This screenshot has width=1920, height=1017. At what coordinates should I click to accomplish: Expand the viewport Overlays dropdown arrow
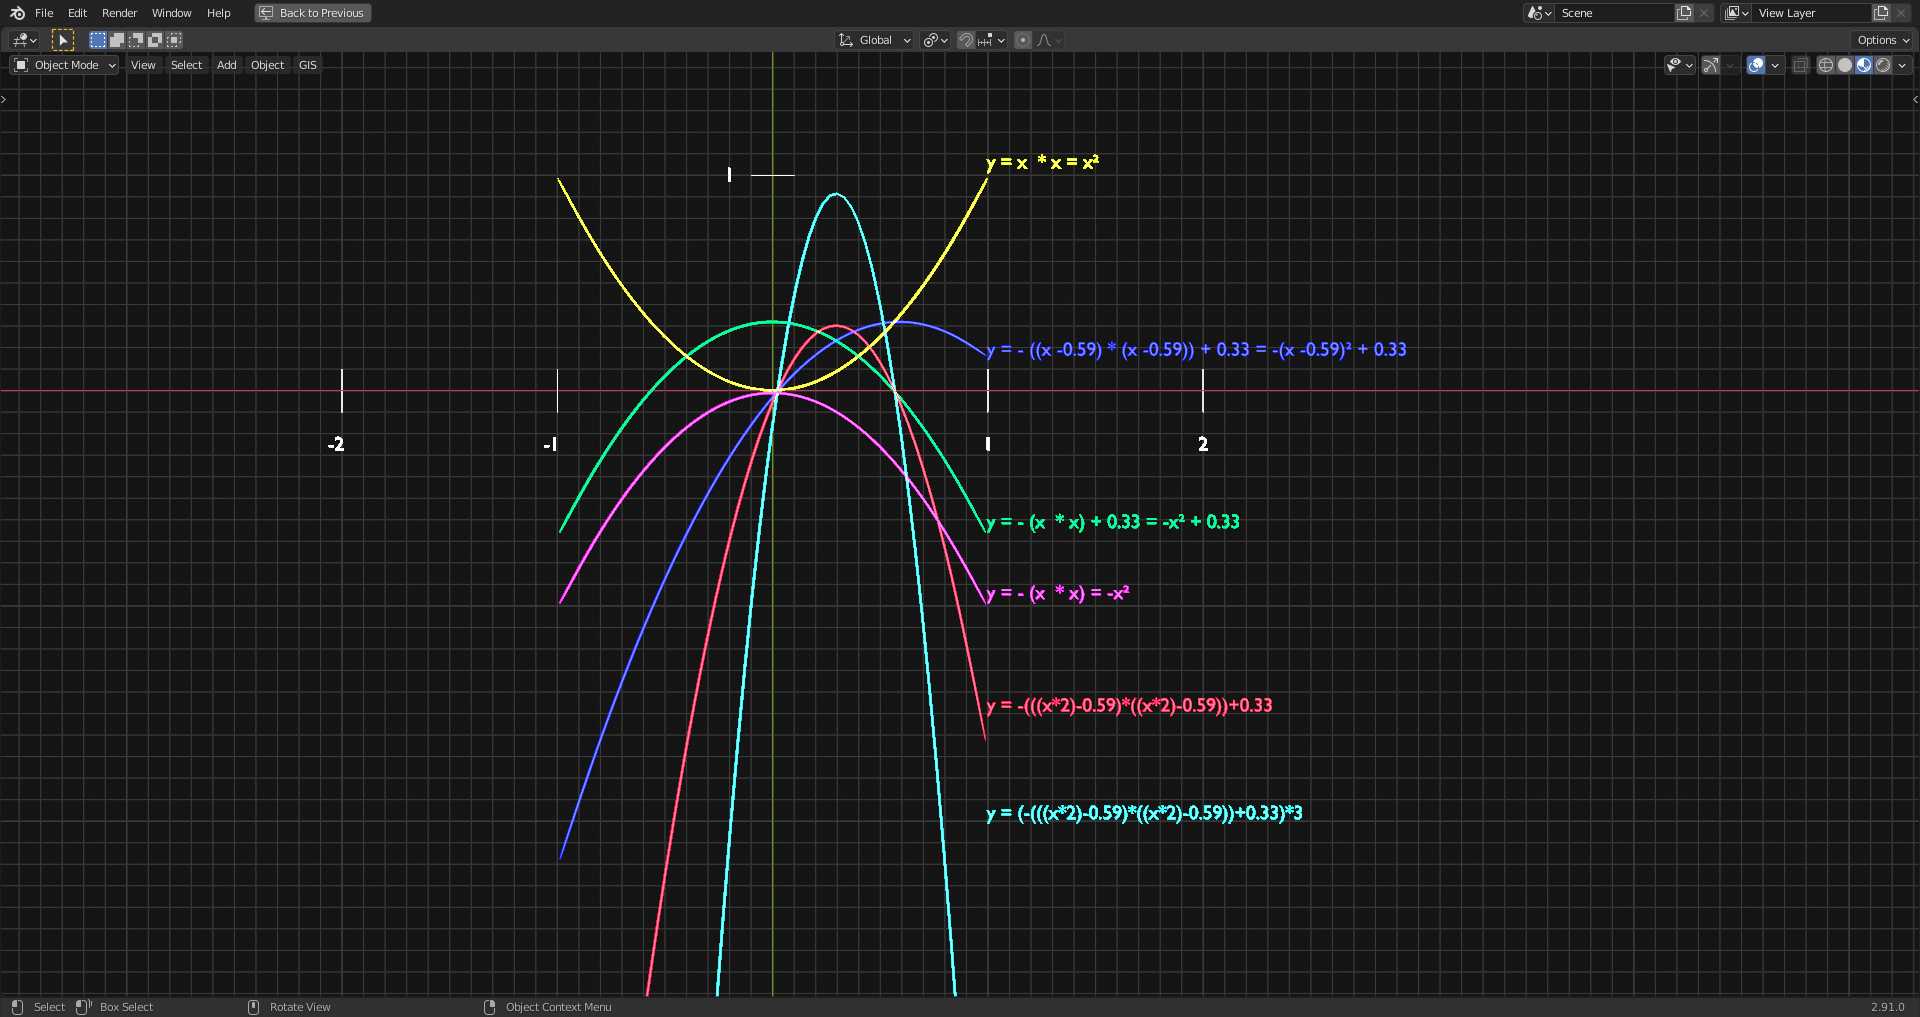pyautogui.click(x=1775, y=65)
